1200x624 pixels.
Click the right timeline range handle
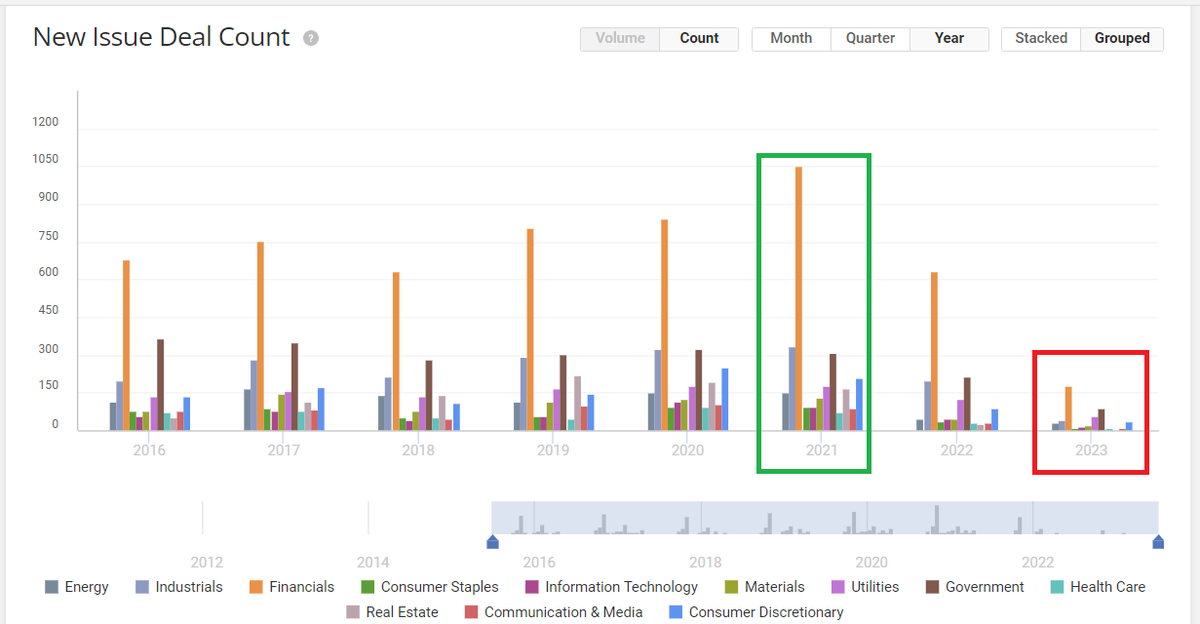tap(1158, 542)
